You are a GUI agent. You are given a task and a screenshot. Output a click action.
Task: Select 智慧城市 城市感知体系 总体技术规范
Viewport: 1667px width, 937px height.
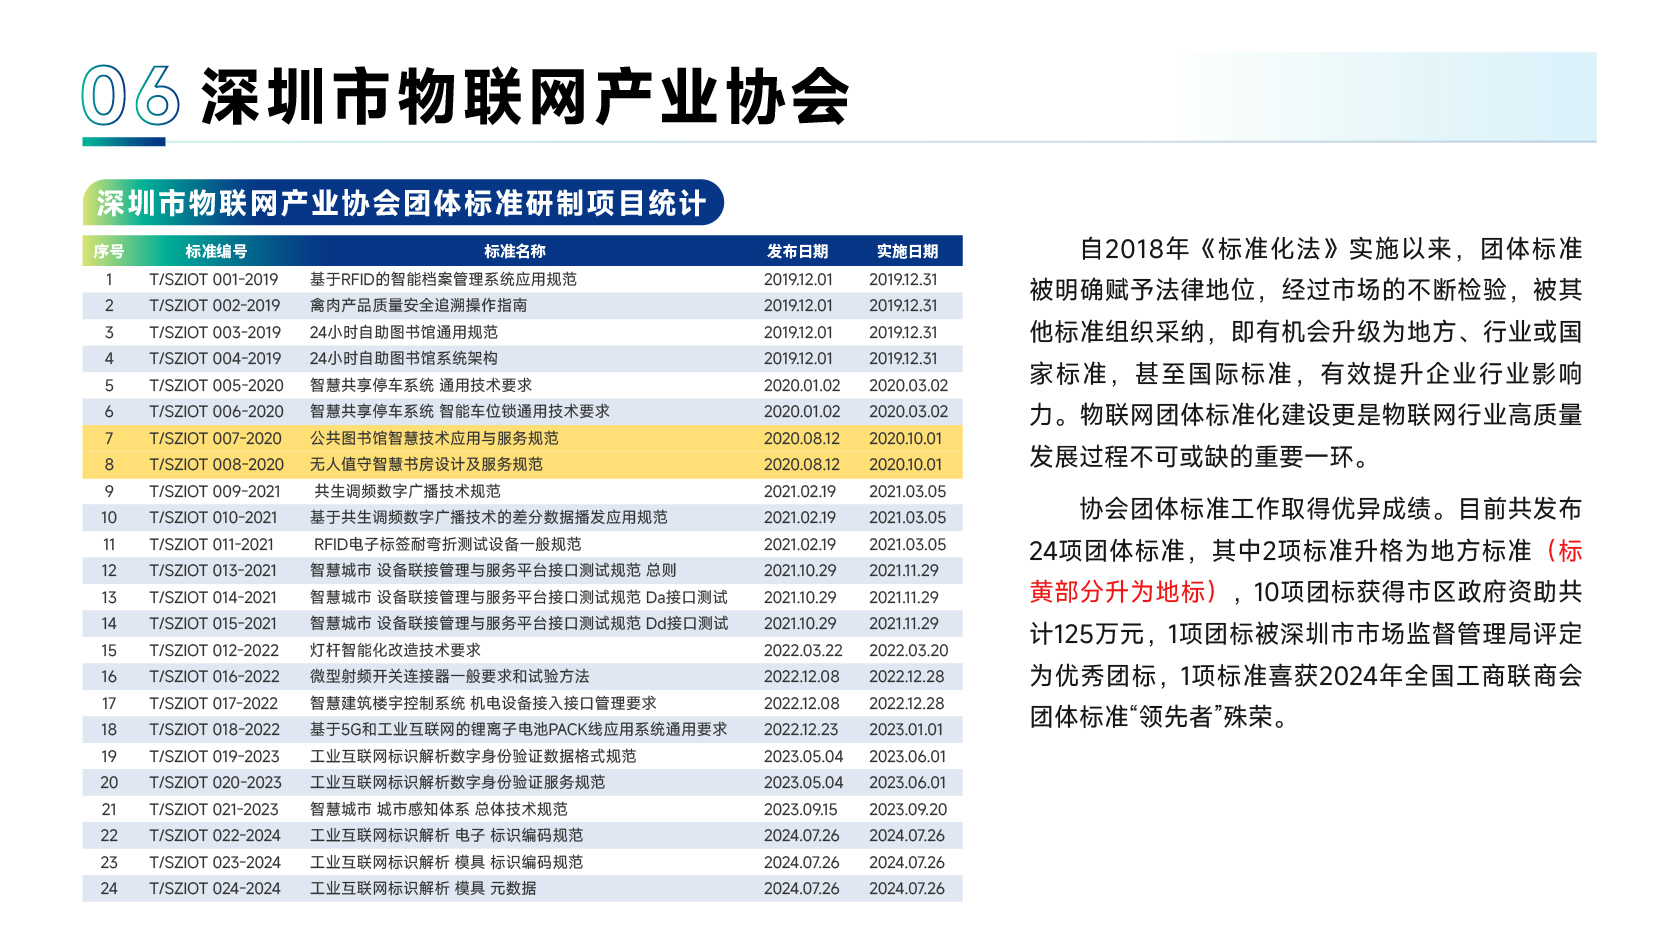[x=438, y=809]
